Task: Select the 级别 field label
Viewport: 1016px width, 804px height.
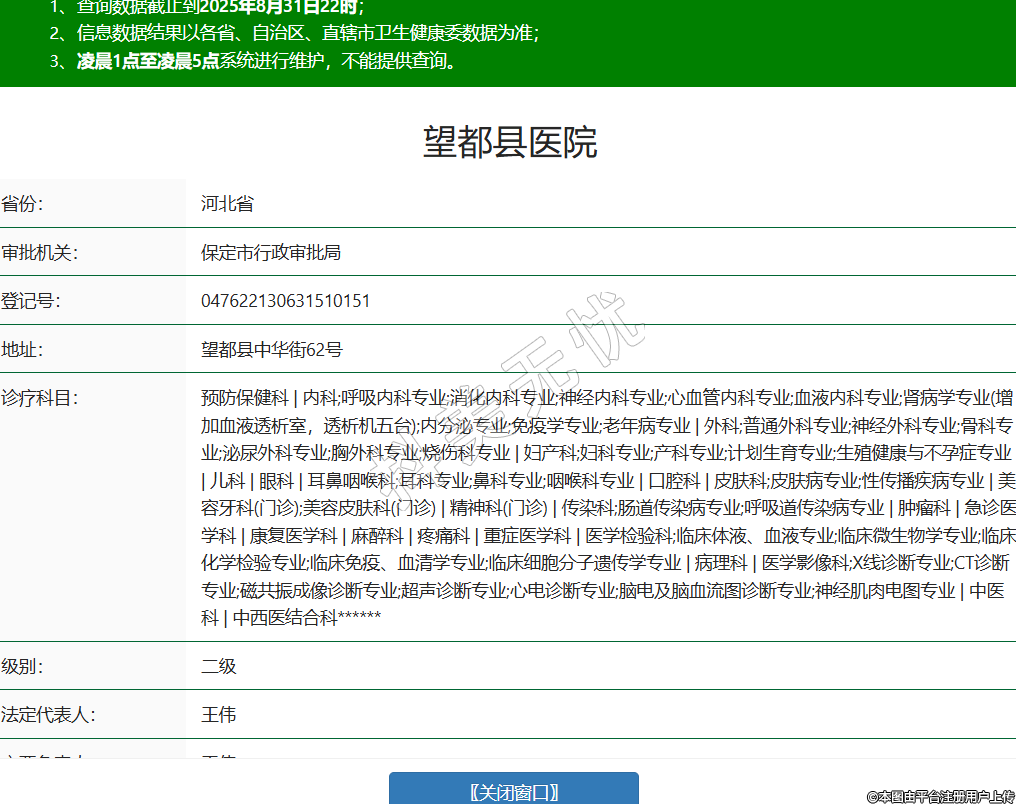Action: click(24, 666)
